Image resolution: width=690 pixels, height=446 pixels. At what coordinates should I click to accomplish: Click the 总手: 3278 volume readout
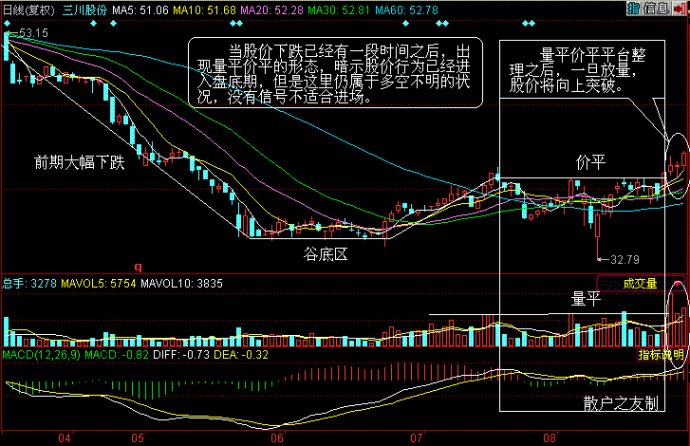29,283
